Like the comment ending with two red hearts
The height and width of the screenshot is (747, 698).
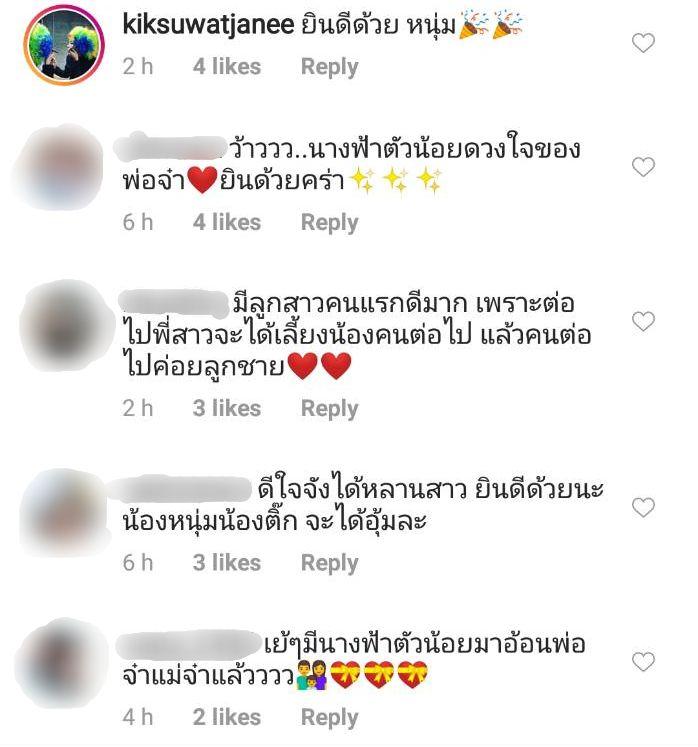pyautogui.click(x=643, y=322)
